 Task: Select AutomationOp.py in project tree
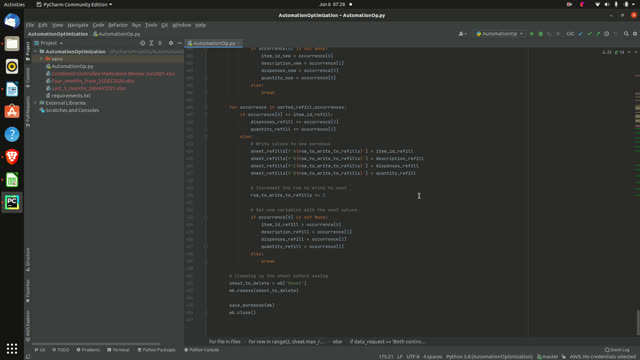click(72, 66)
